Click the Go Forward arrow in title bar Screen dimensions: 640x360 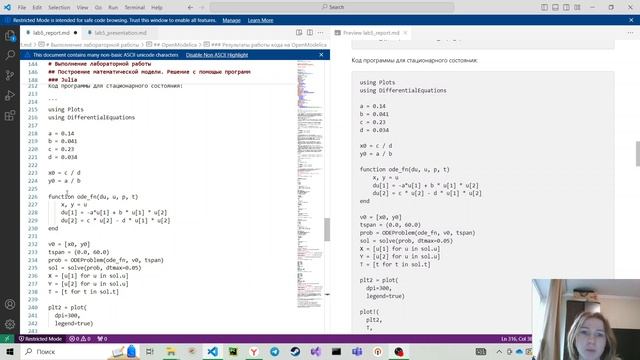(202, 7)
